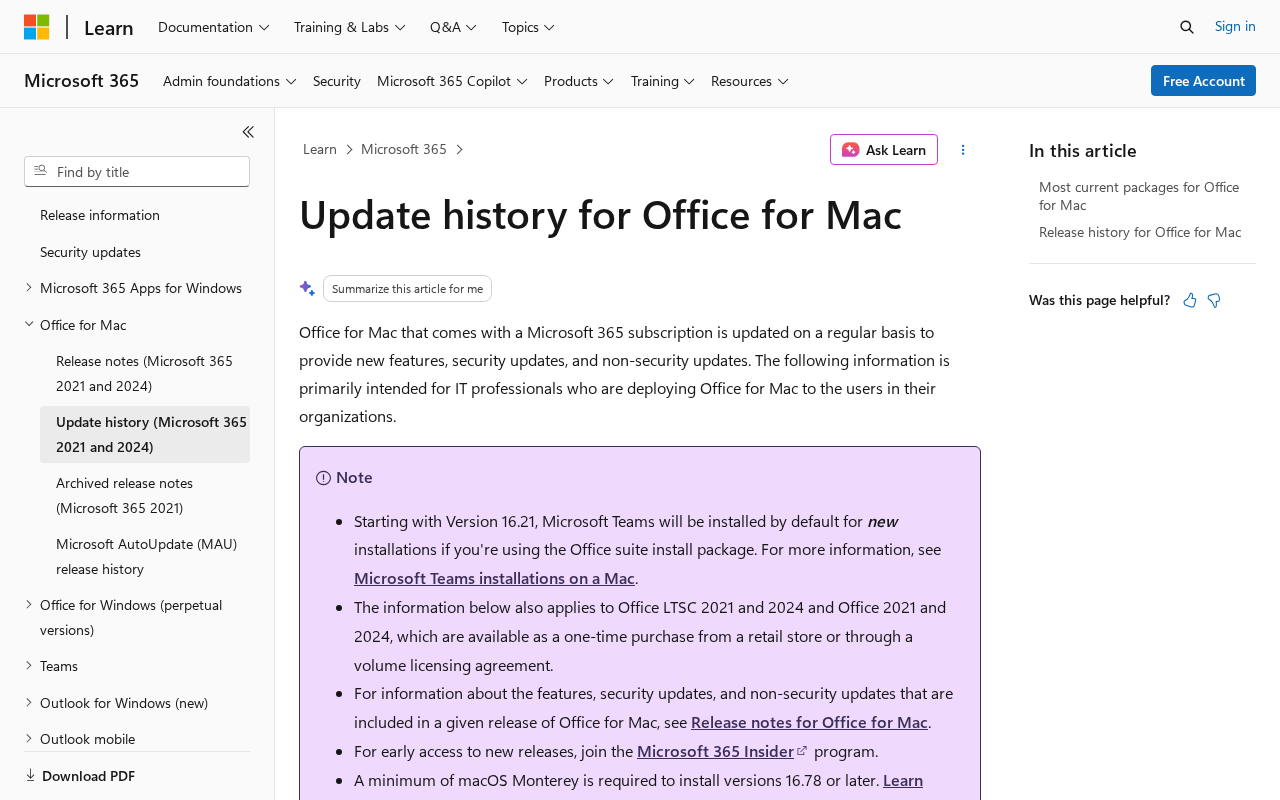Click the In this article heading
Viewport: 1280px width, 800px height.
pyautogui.click(x=1083, y=151)
